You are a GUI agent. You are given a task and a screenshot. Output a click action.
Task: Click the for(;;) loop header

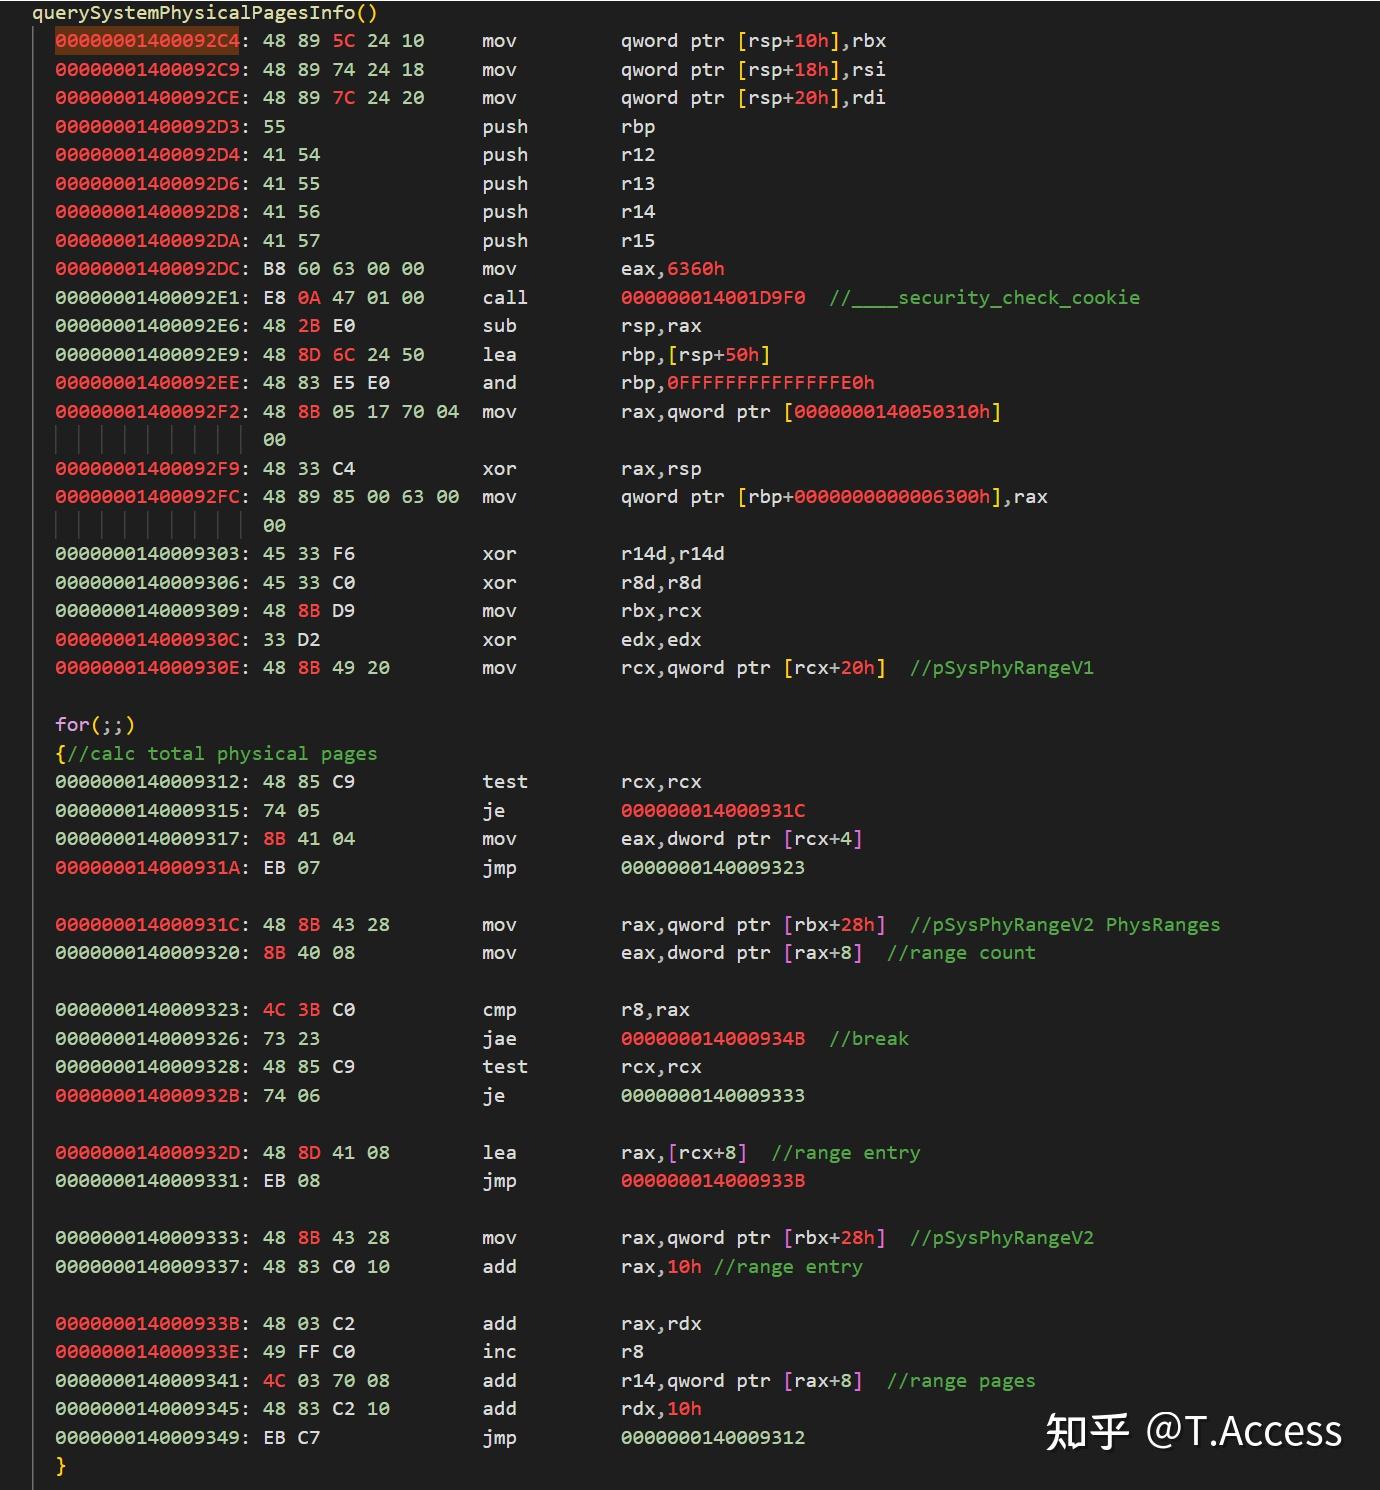click(95, 725)
